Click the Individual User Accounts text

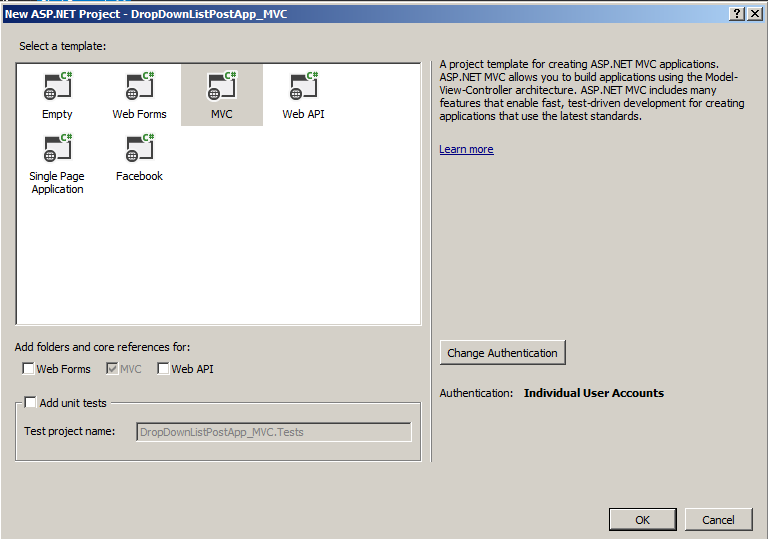click(x=594, y=393)
